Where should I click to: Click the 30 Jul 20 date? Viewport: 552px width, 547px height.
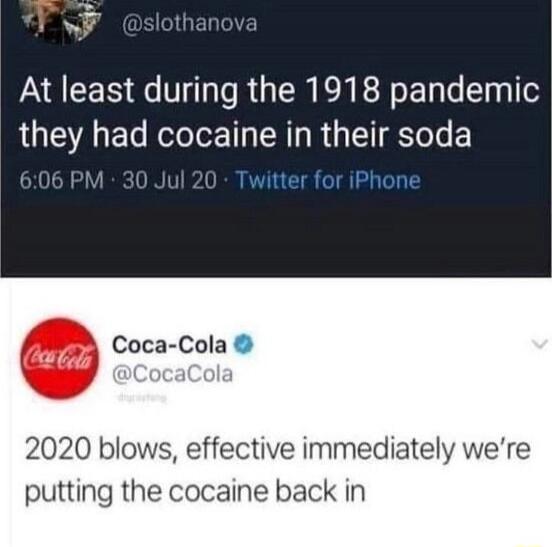click(169, 181)
